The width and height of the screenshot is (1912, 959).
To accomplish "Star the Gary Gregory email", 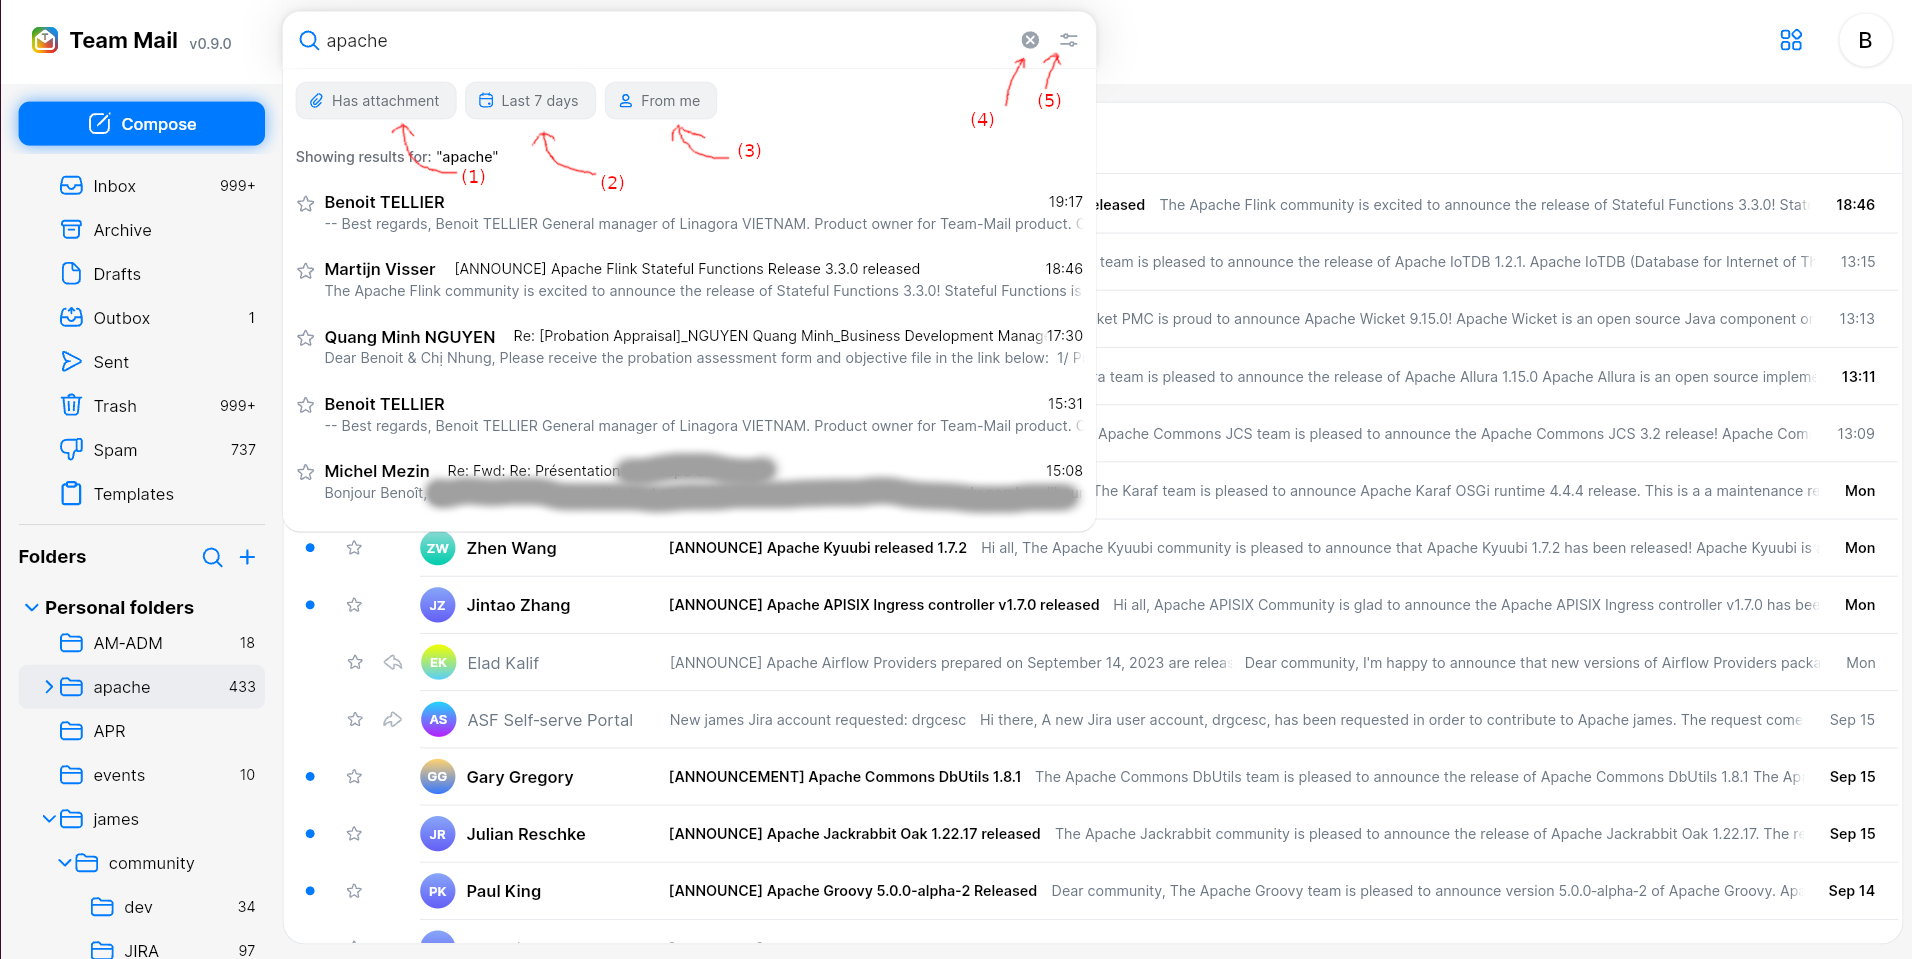I will click(354, 776).
